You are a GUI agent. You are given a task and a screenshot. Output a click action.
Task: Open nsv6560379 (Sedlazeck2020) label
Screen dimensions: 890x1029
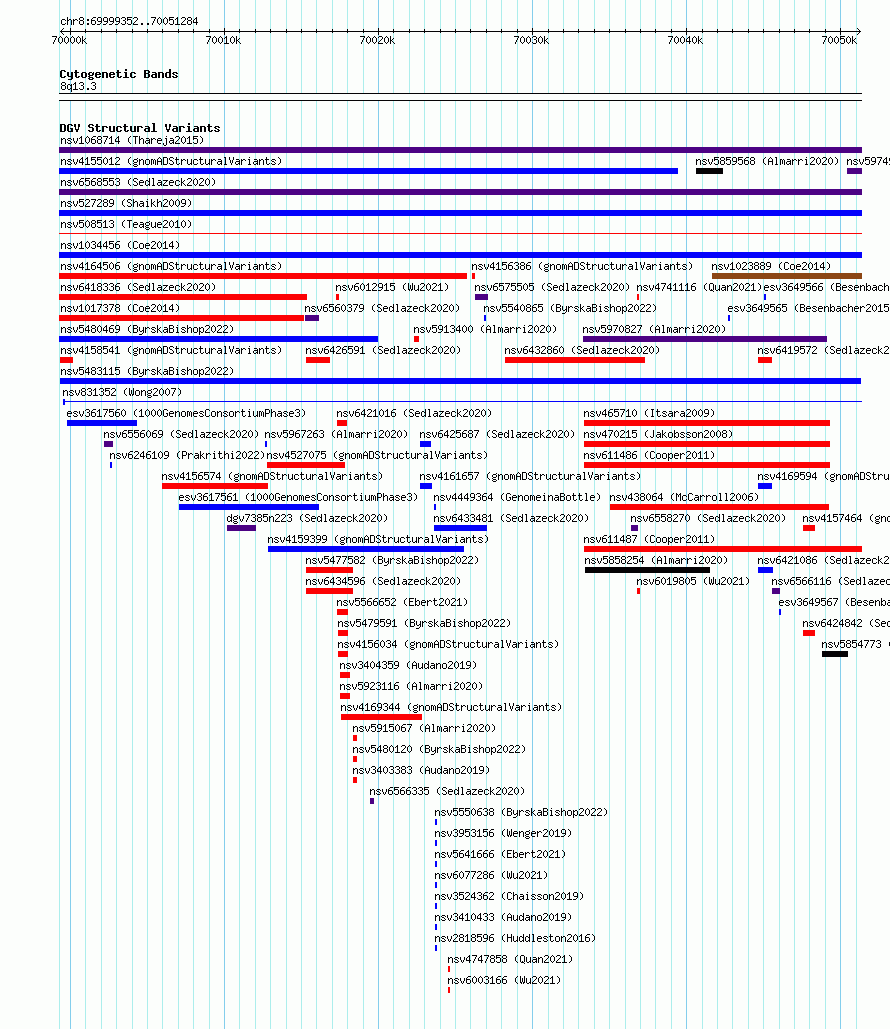point(382,308)
